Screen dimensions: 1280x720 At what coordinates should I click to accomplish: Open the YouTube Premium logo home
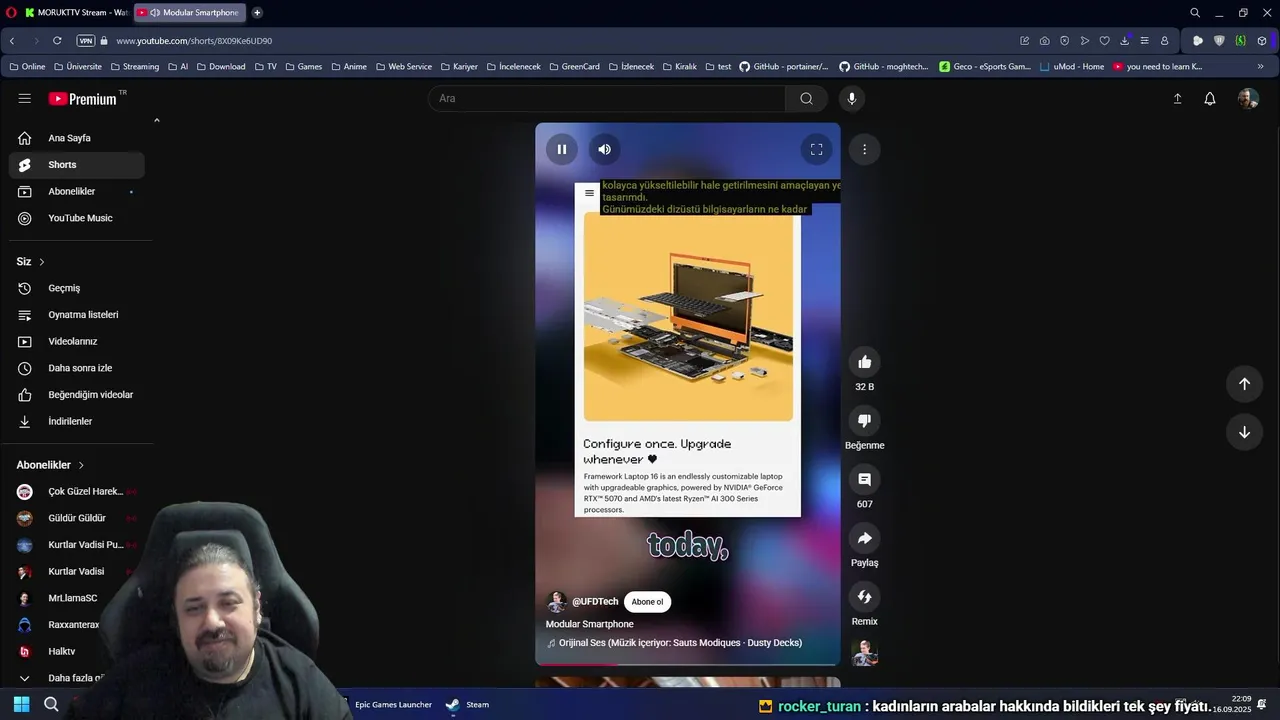[x=85, y=99]
